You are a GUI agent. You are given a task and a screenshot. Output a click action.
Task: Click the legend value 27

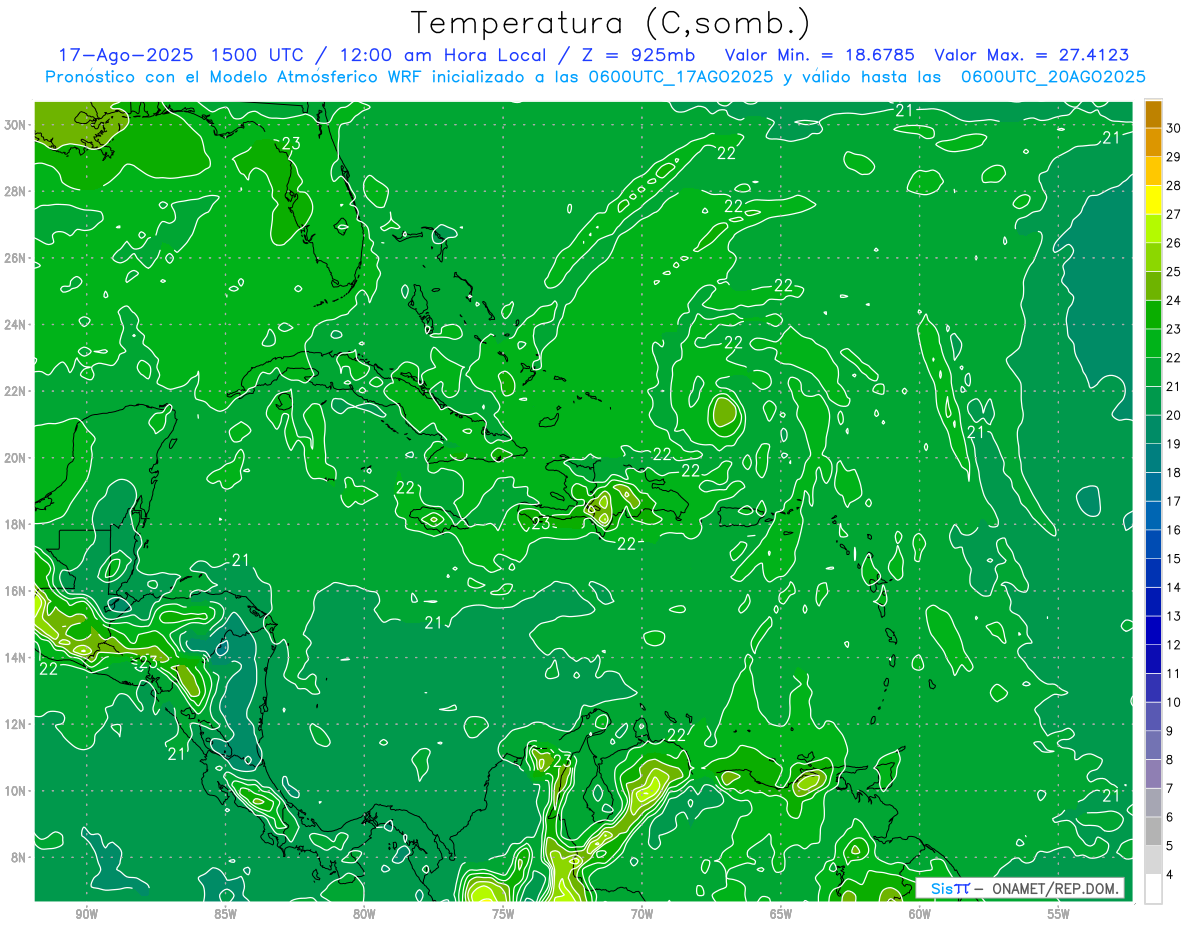click(1173, 214)
